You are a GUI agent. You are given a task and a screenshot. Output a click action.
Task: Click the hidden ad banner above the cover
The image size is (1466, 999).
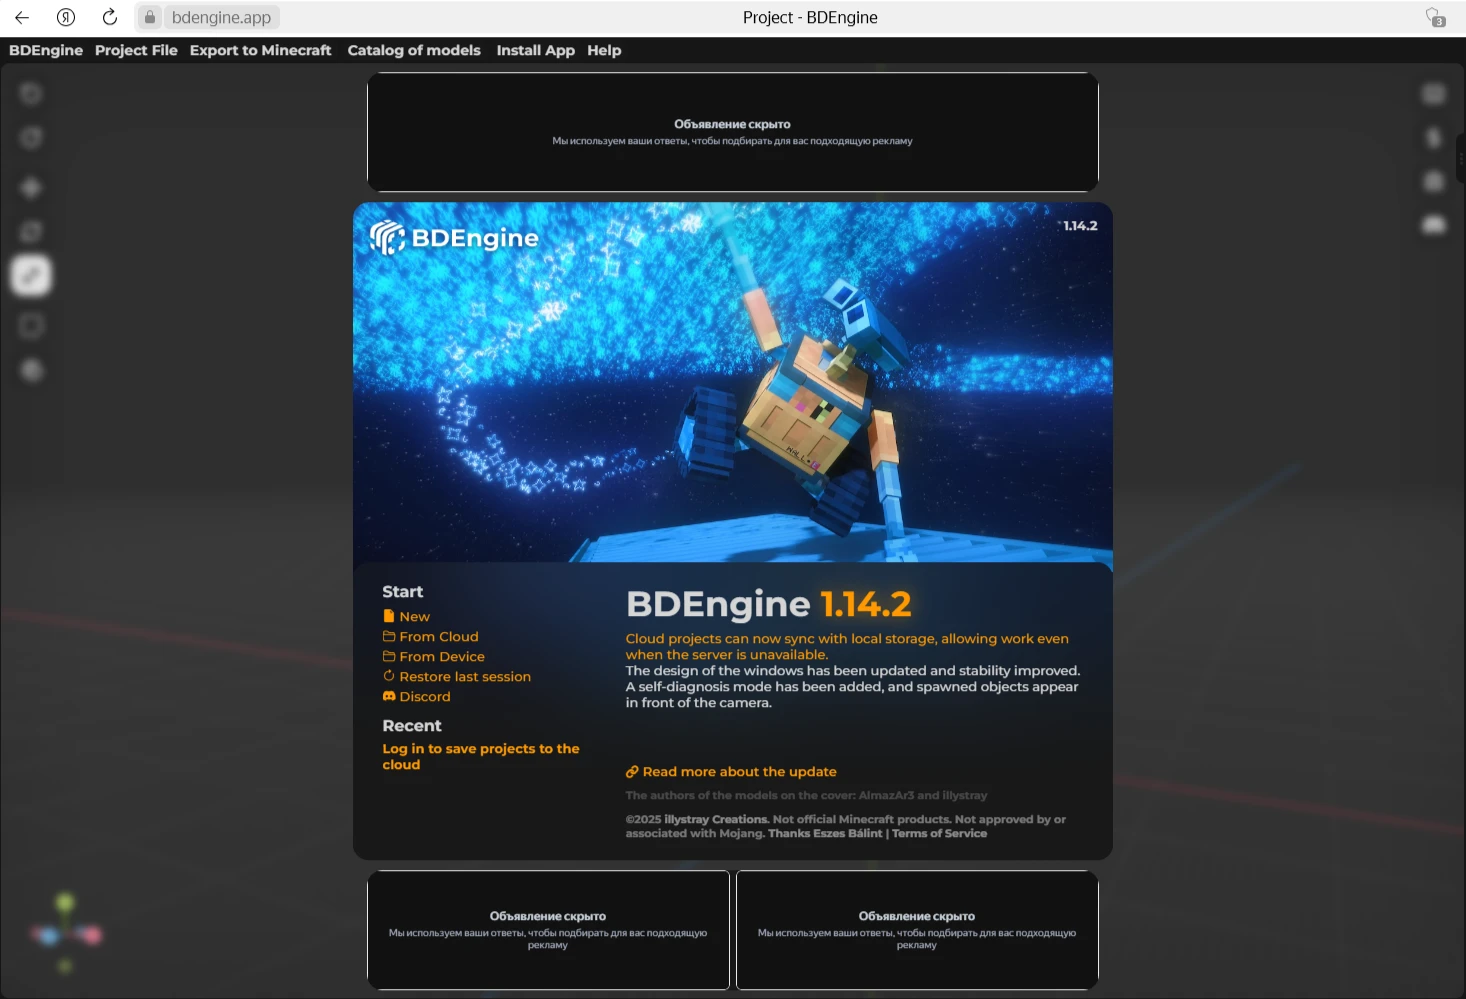coord(733,132)
